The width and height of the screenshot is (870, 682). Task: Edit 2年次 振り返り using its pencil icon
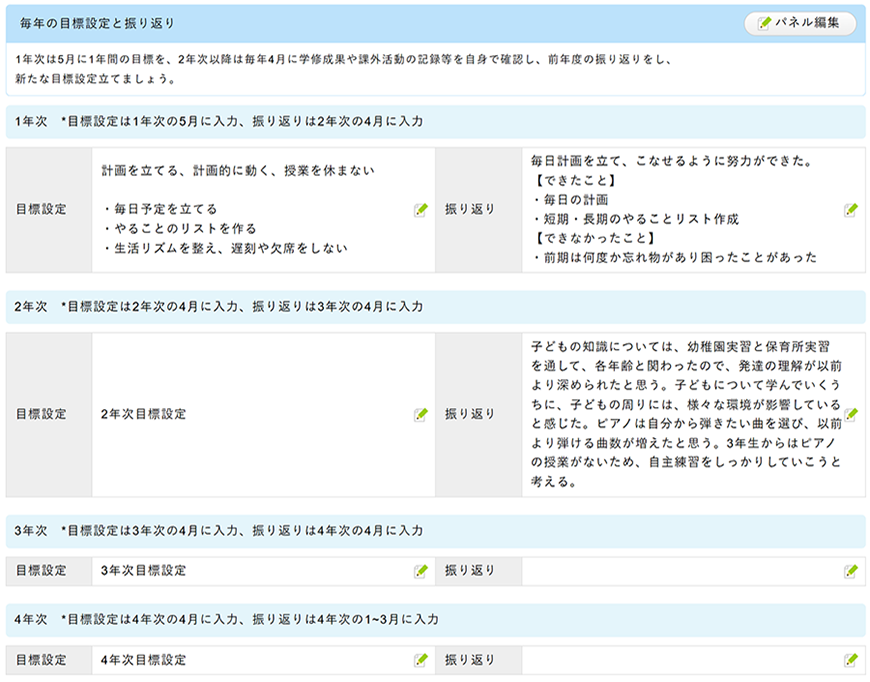pyautogui.click(x=851, y=414)
